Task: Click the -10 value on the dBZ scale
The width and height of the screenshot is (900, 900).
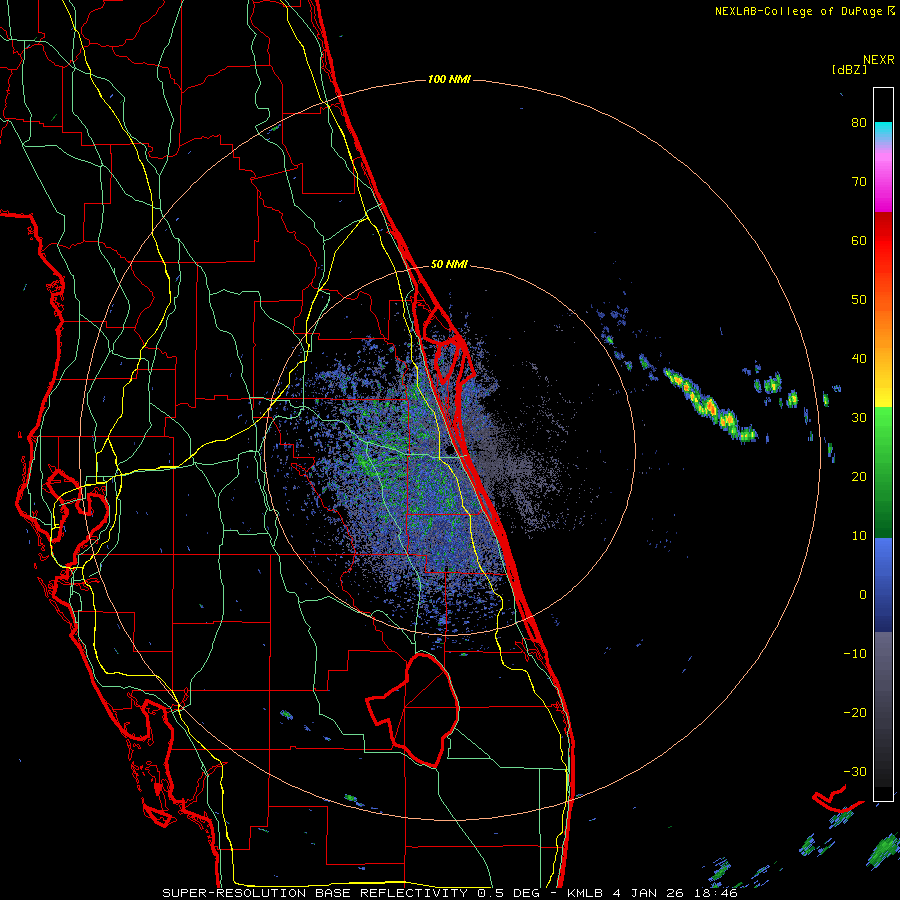Action: (x=855, y=654)
